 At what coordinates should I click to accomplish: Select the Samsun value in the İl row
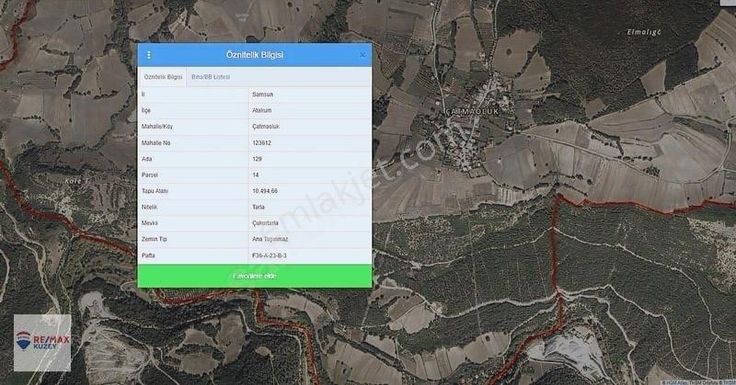pyautogui.click(x=262, y=94)
